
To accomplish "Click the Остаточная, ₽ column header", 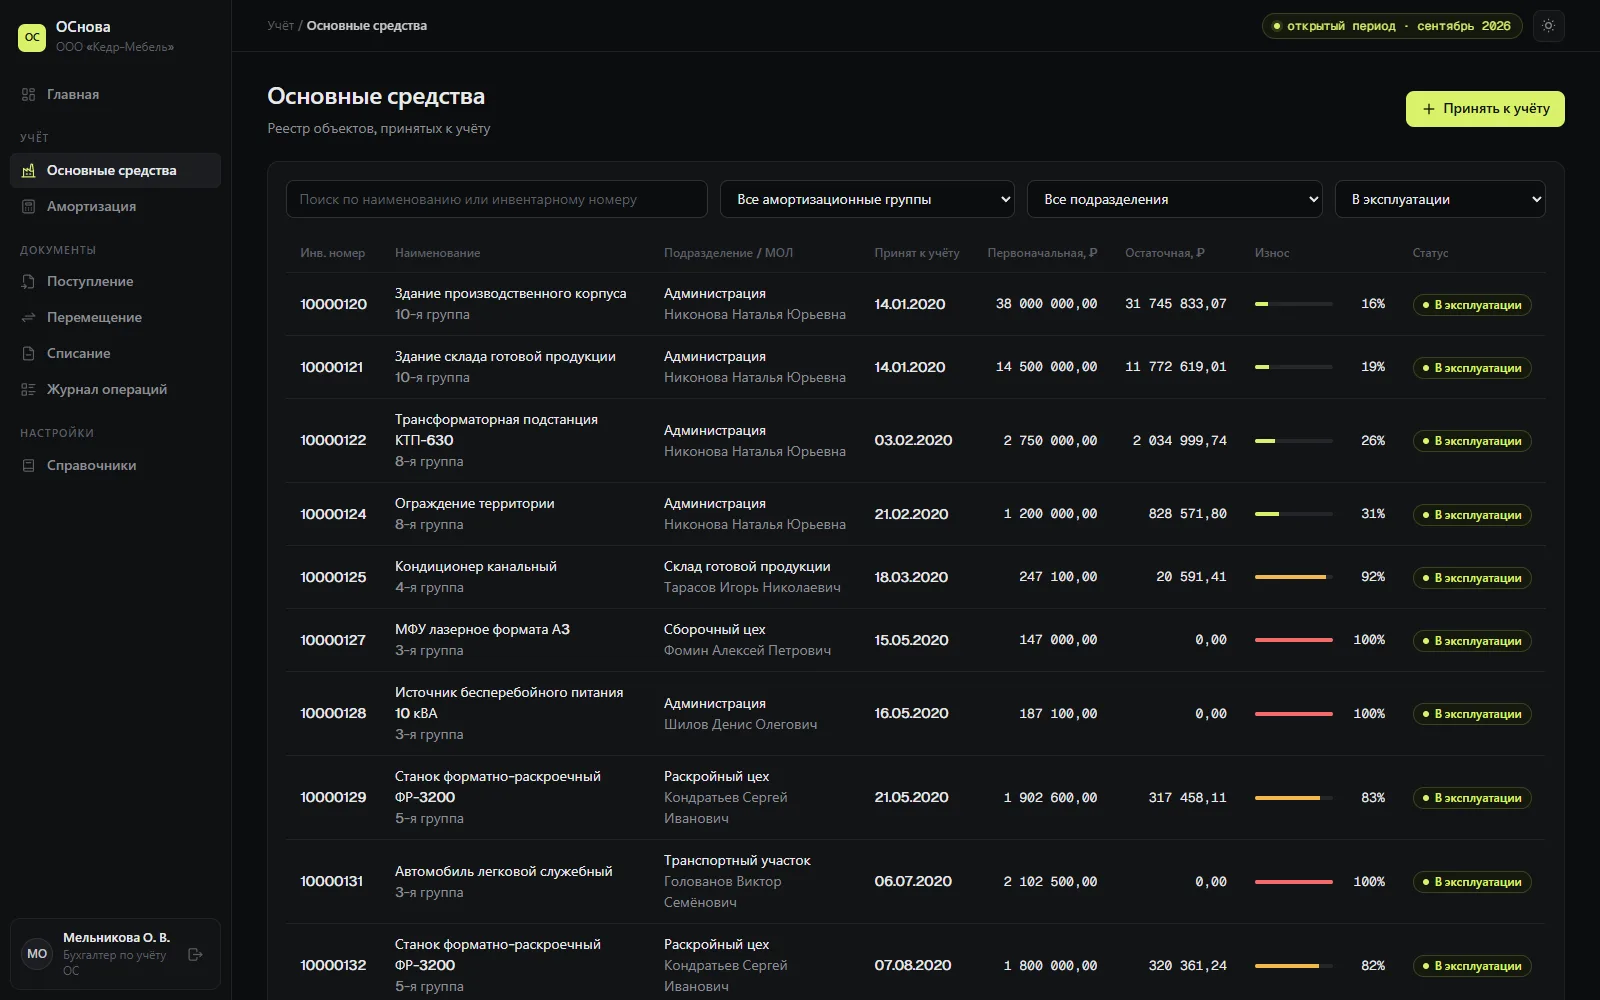I will 1165,253.
